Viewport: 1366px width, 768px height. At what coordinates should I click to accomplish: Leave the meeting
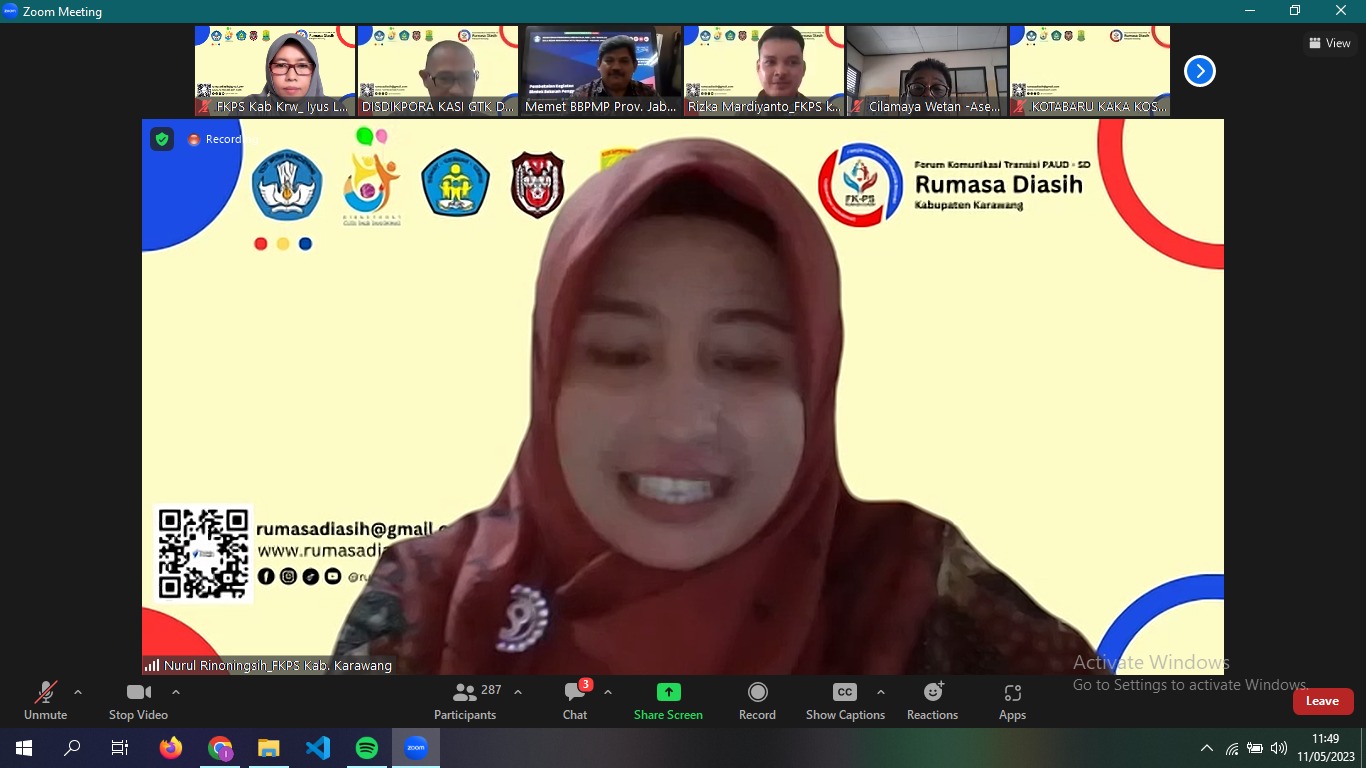point(1322,701)
